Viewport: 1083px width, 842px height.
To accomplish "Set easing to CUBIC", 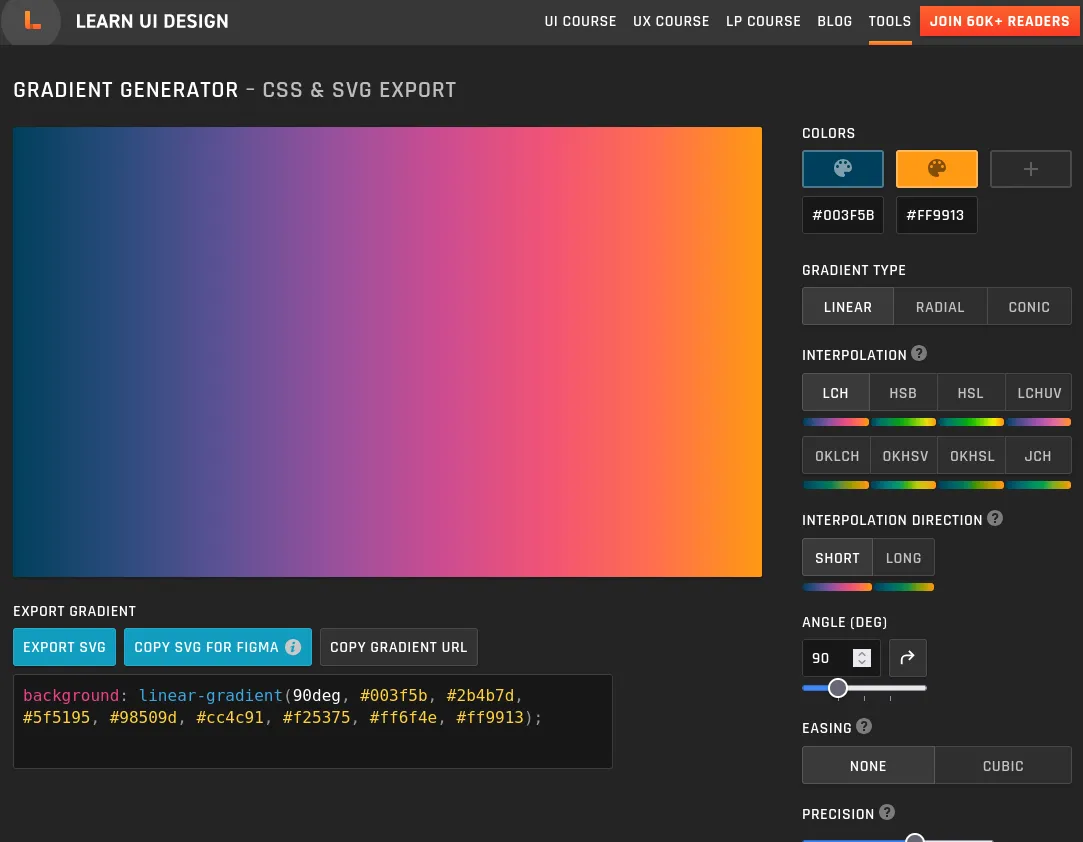I will [x=1003, y=765].
